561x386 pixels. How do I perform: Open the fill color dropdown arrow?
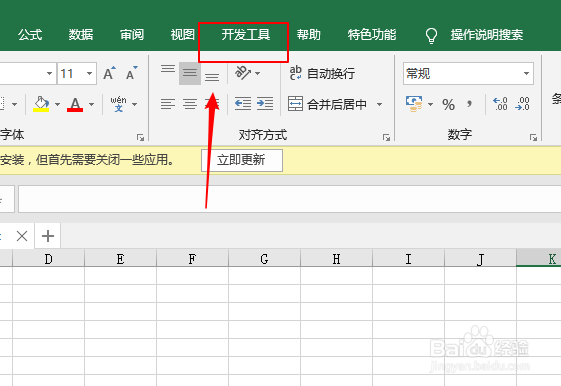(x=58, y=104)
